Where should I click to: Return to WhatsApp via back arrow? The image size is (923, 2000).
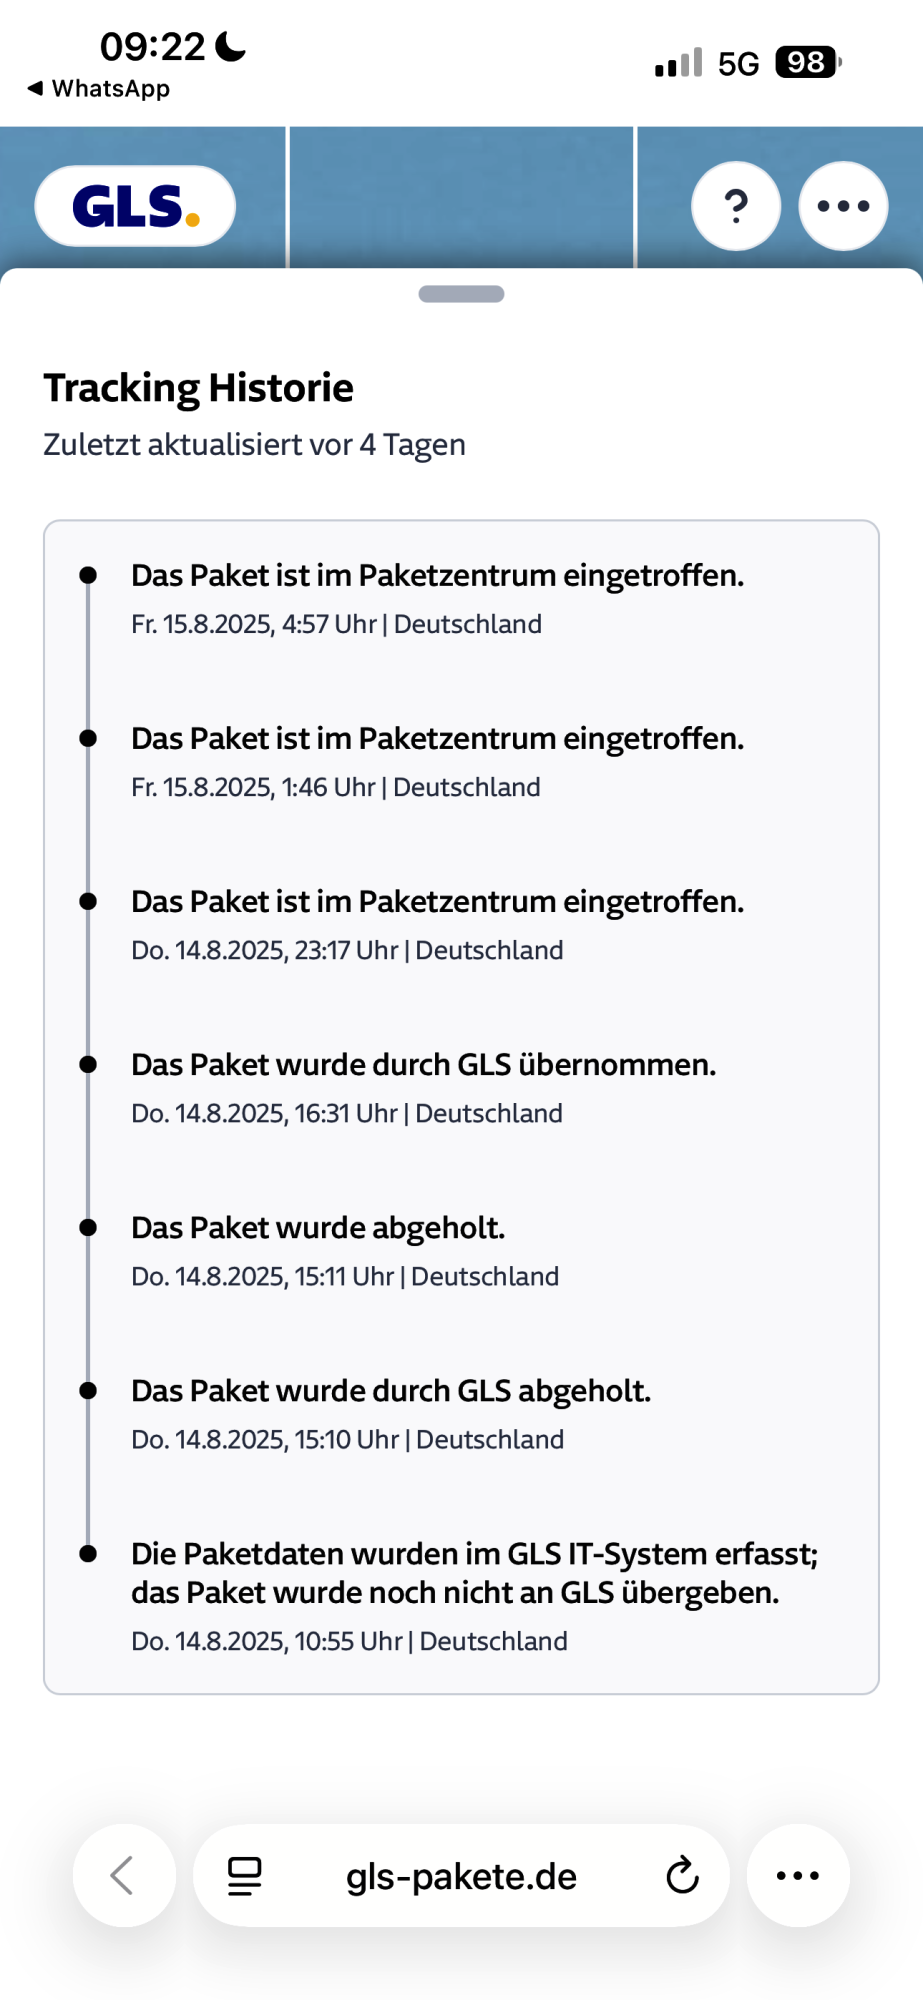coord(98,89)
